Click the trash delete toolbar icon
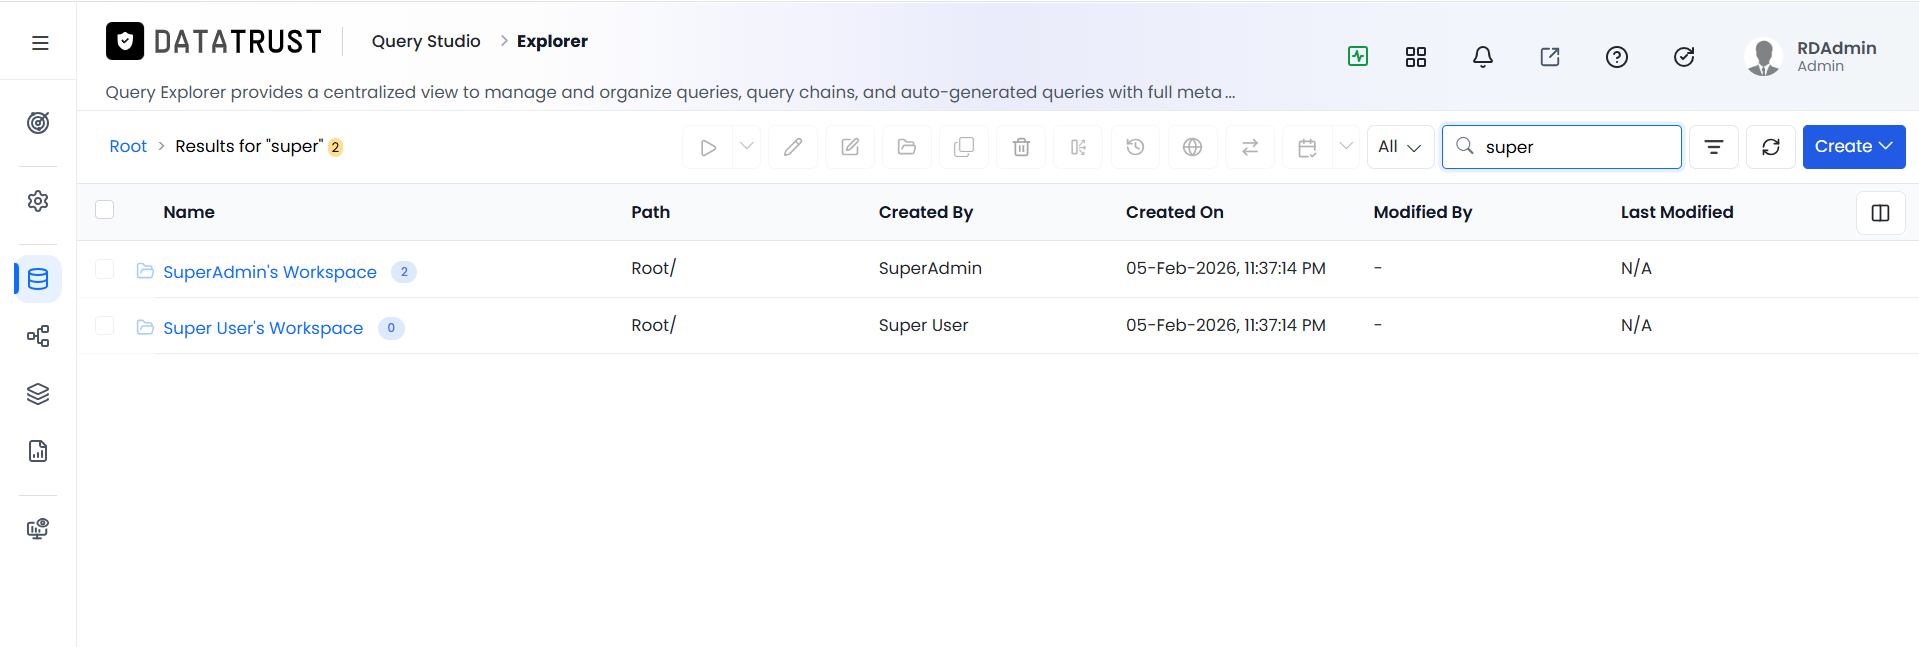 (1021, 147)
